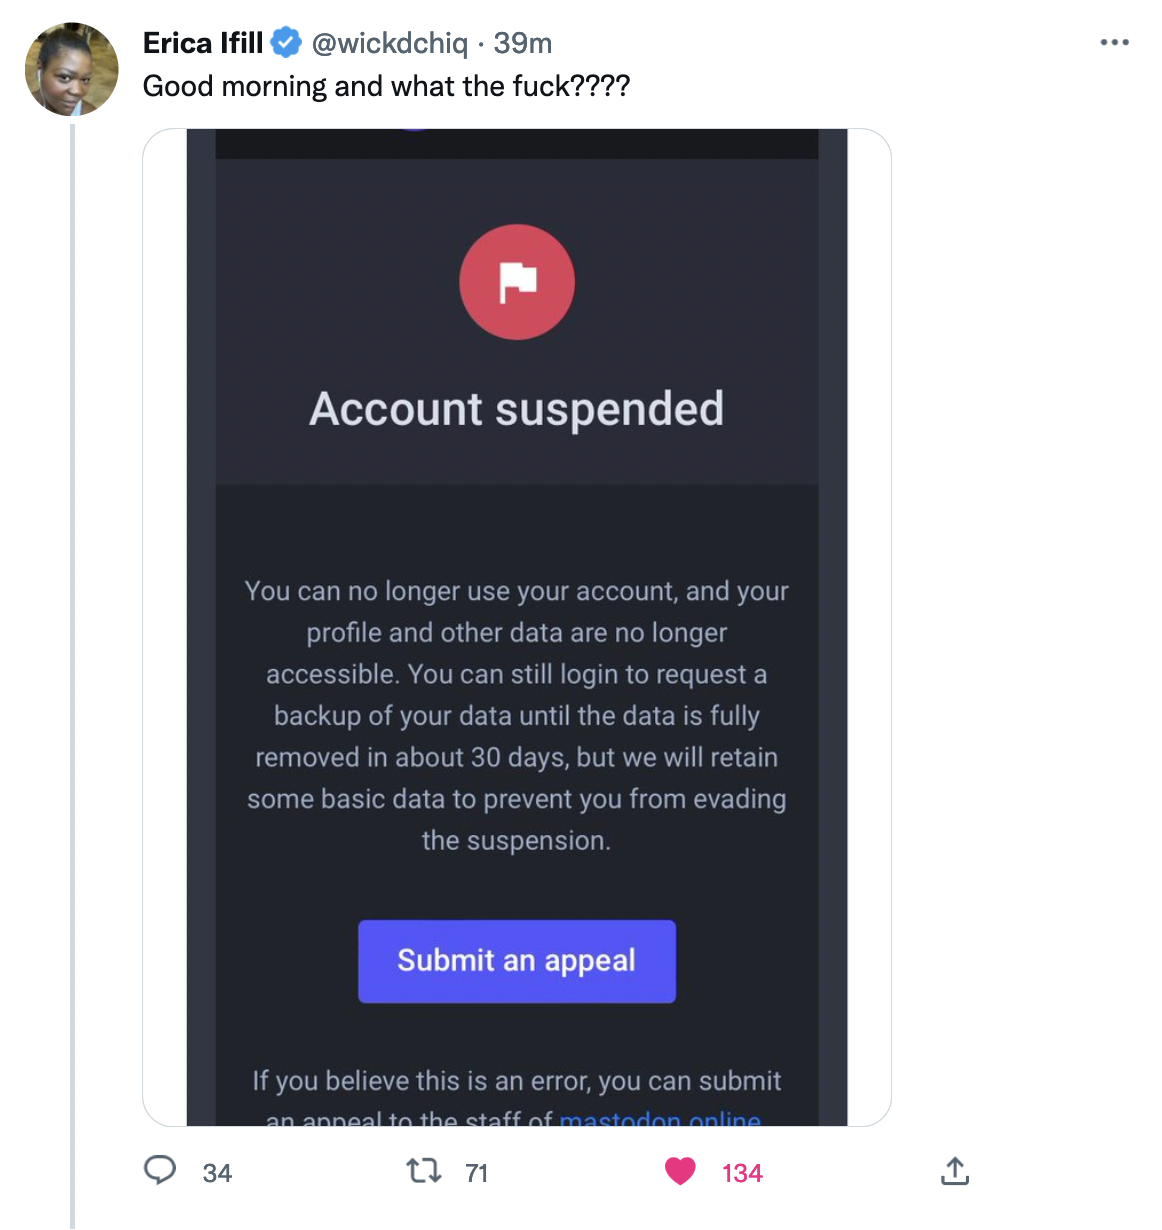
Task: Click the 39m tweet timestamp
Action: click(523, 43)
